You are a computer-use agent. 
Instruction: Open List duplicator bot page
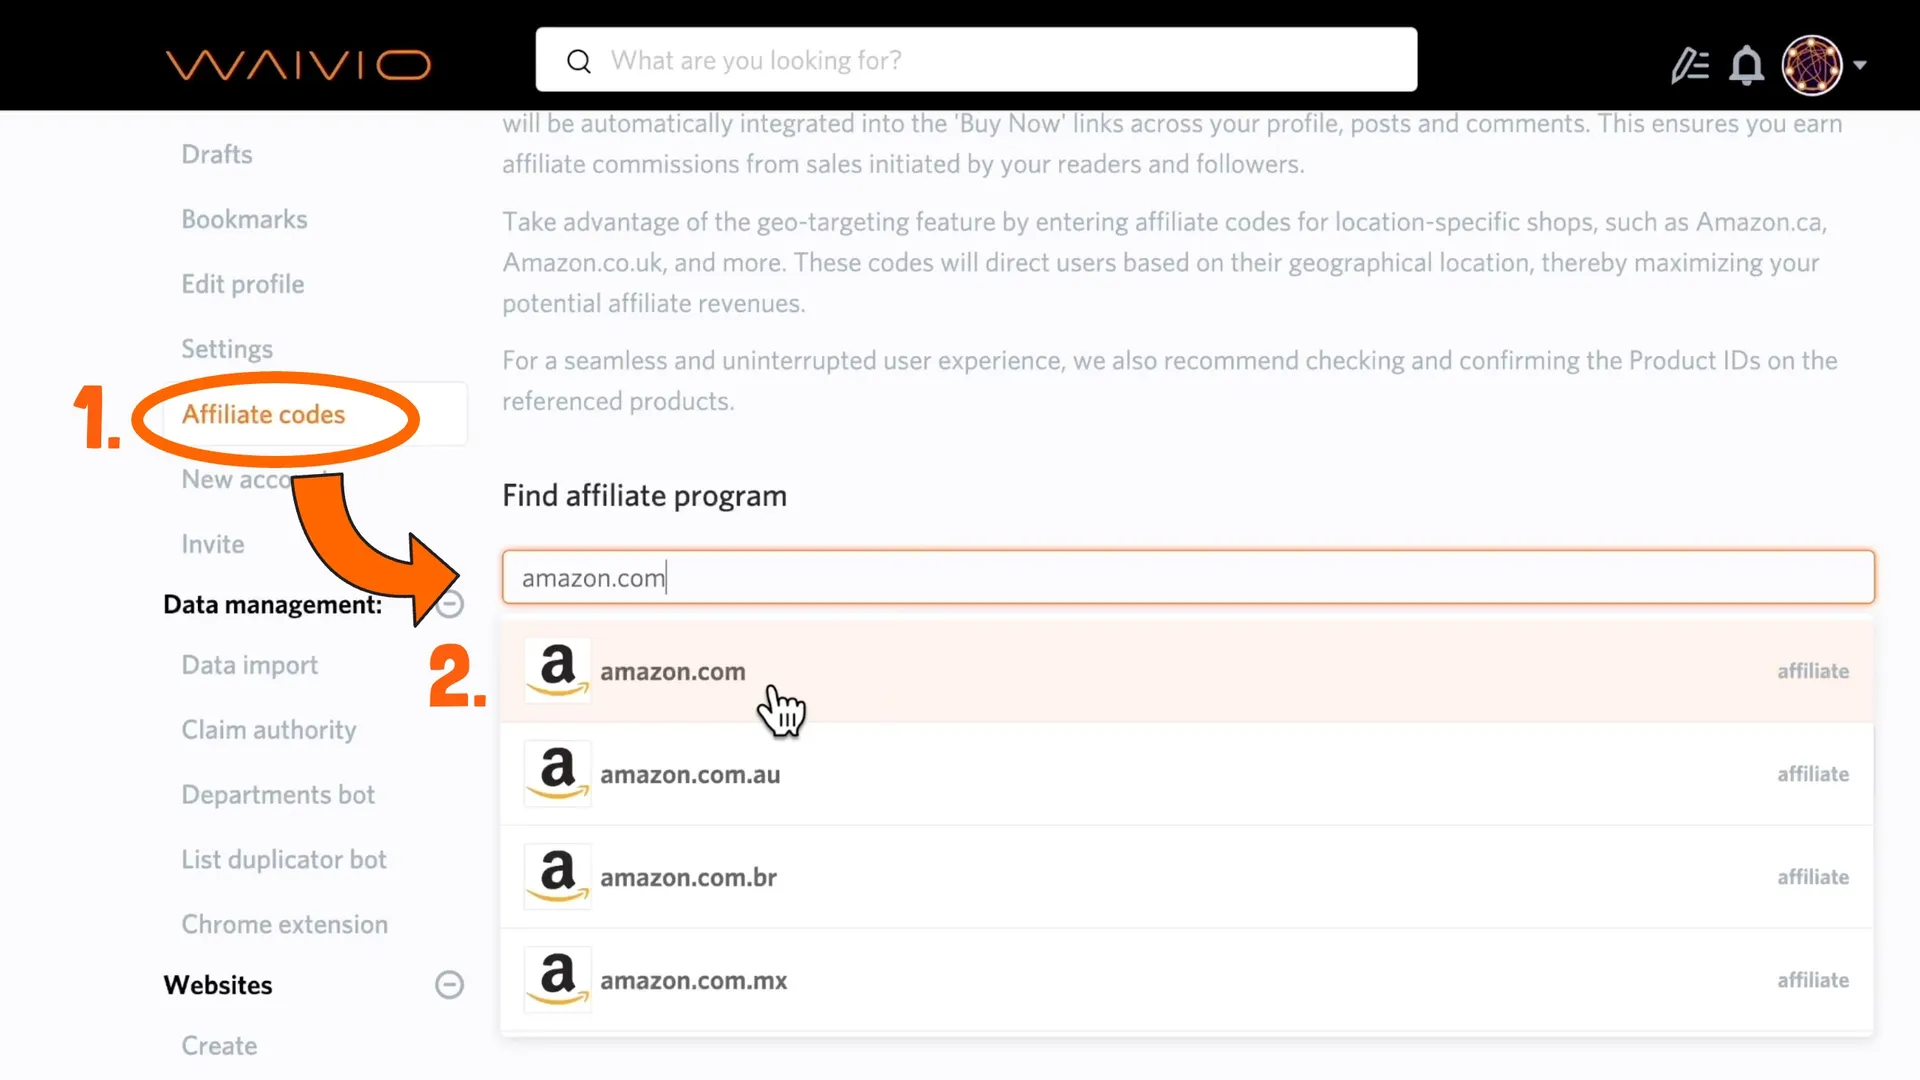[284, 860]
